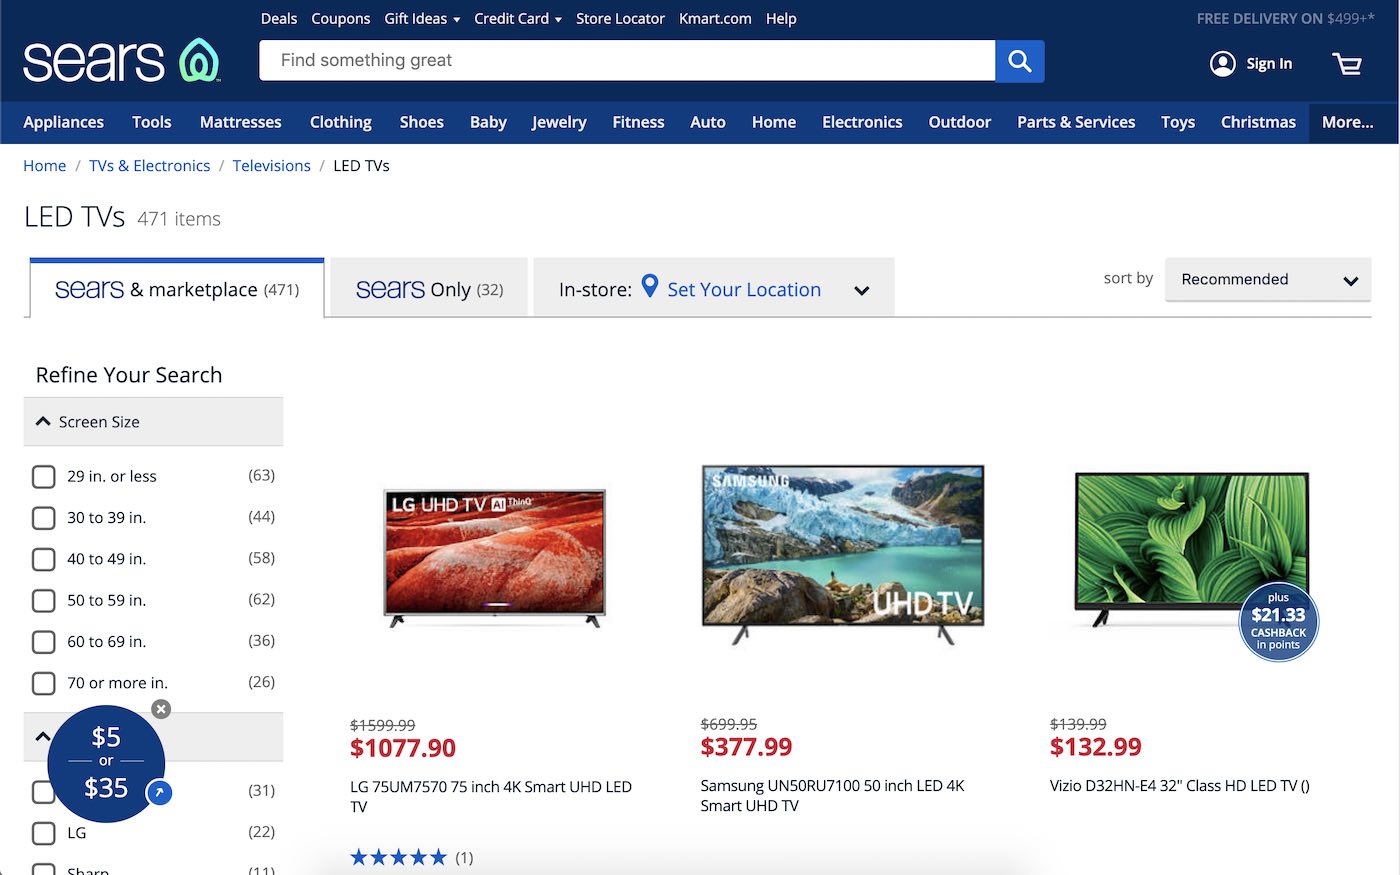Dismiss the $5 or $35 promo bubble
Image resolution: width=1400 pixels, height=875 pixels.
pos(161,709)
